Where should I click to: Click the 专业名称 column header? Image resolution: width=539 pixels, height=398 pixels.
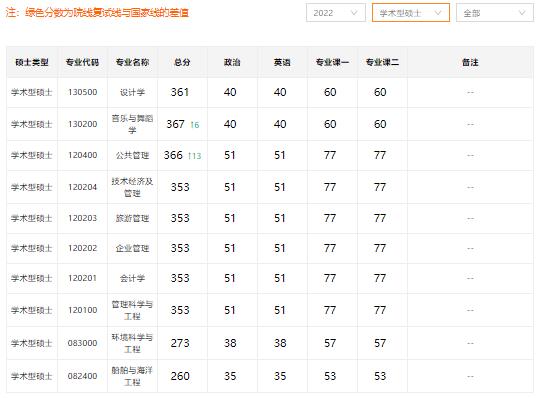pyautogui.click(x=132, y=62)
